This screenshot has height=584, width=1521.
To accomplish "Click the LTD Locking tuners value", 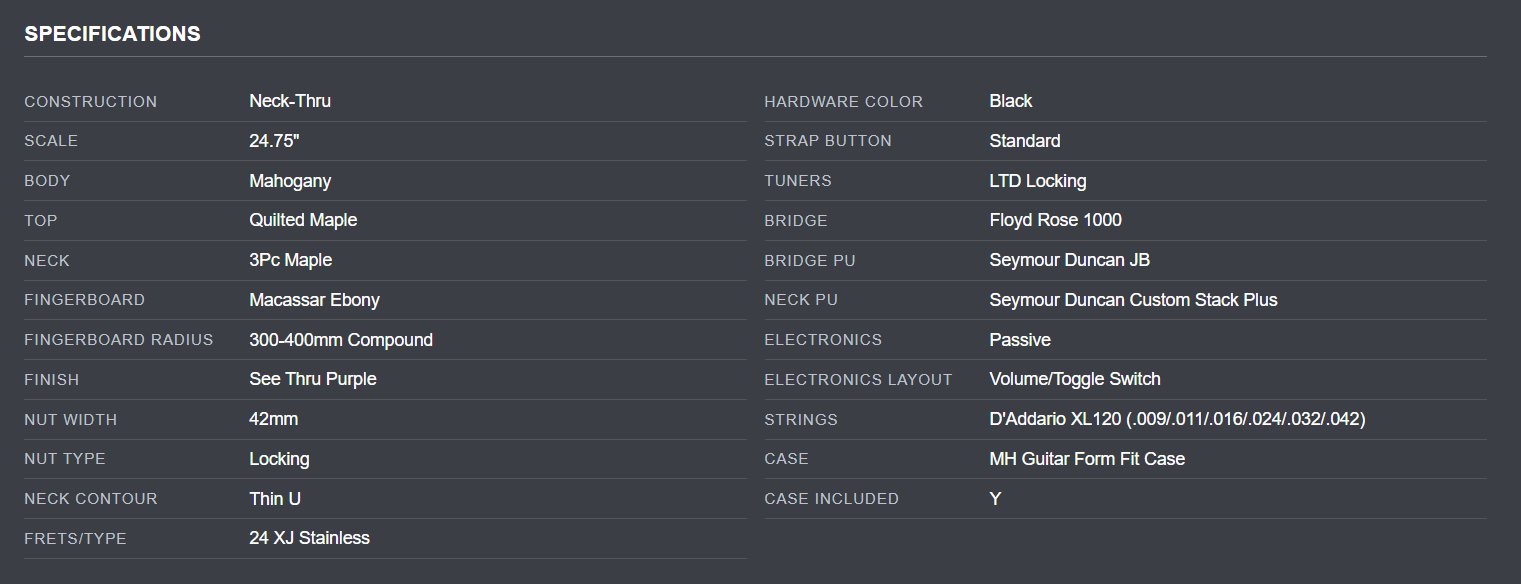I will click(1037, 181).
